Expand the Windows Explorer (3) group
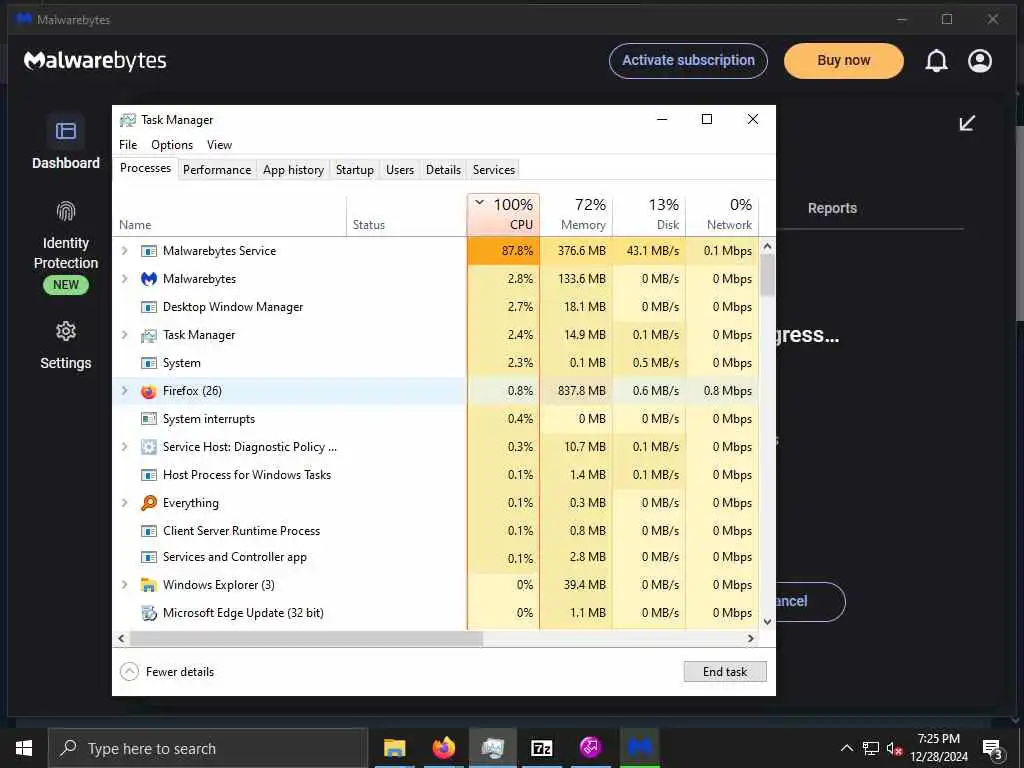Viewport: 1024px width, 768px height. pos(124,584)
